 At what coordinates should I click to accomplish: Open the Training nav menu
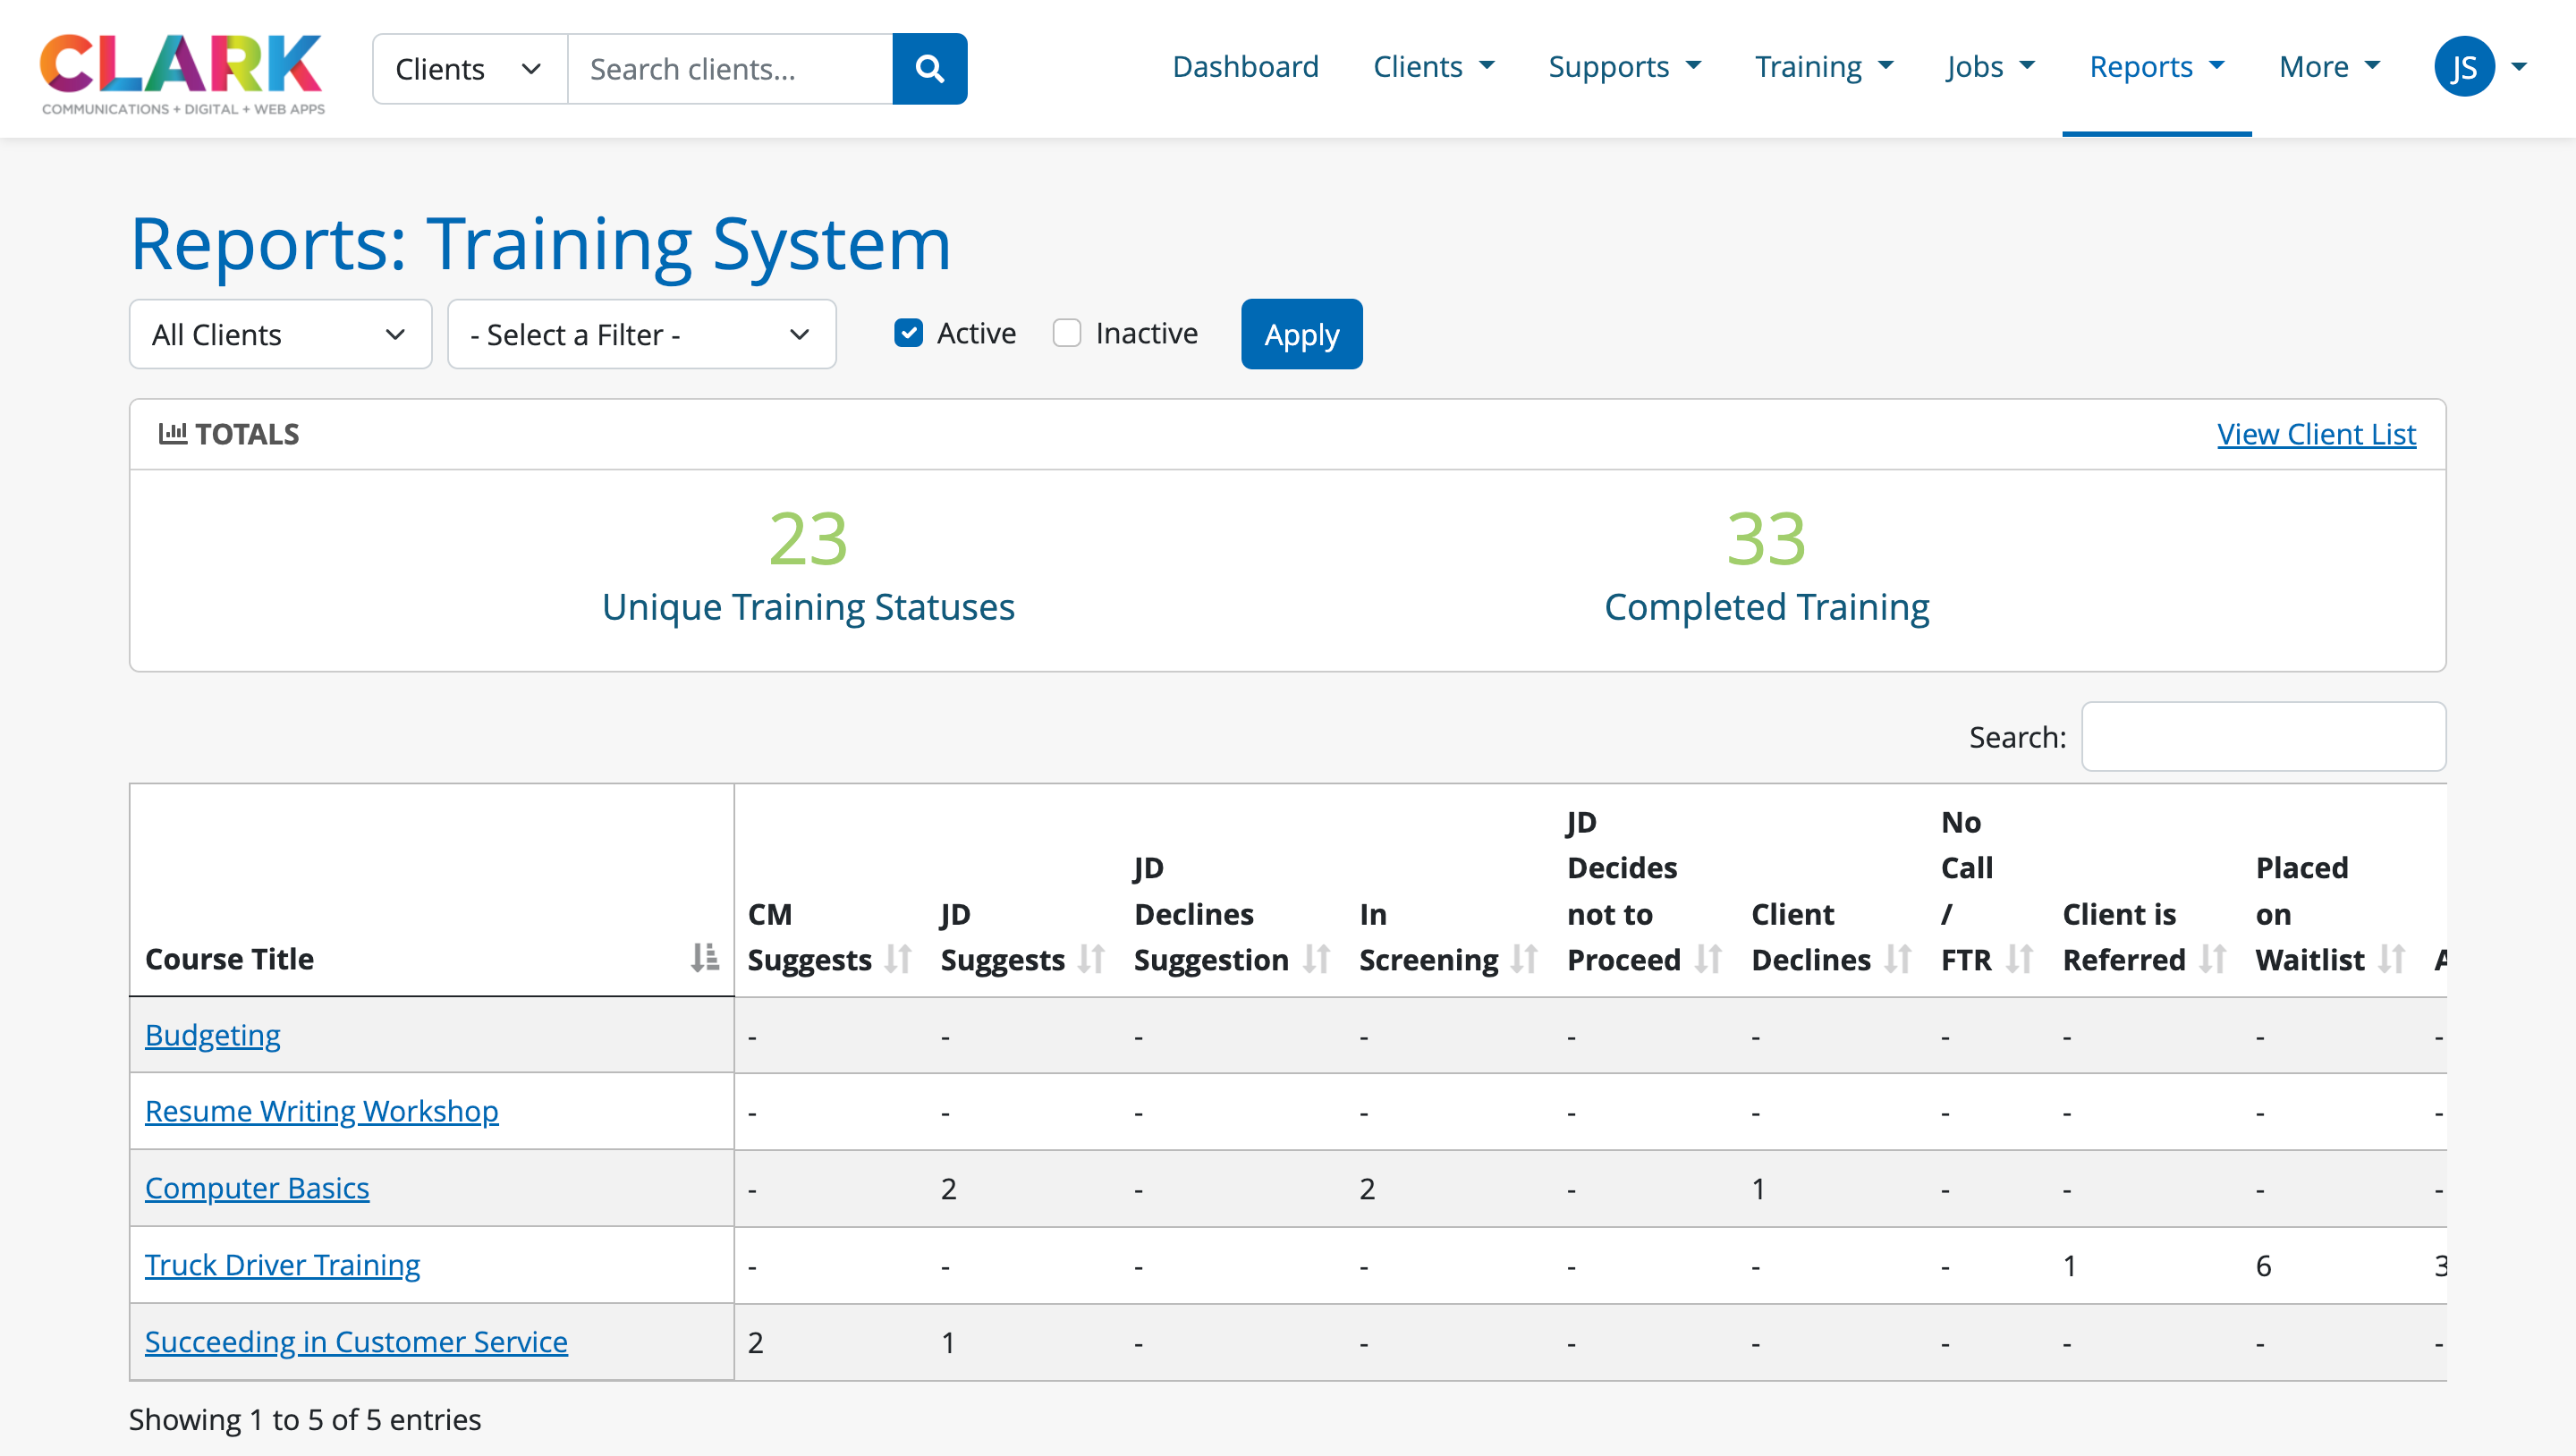tap(1823, 67)
